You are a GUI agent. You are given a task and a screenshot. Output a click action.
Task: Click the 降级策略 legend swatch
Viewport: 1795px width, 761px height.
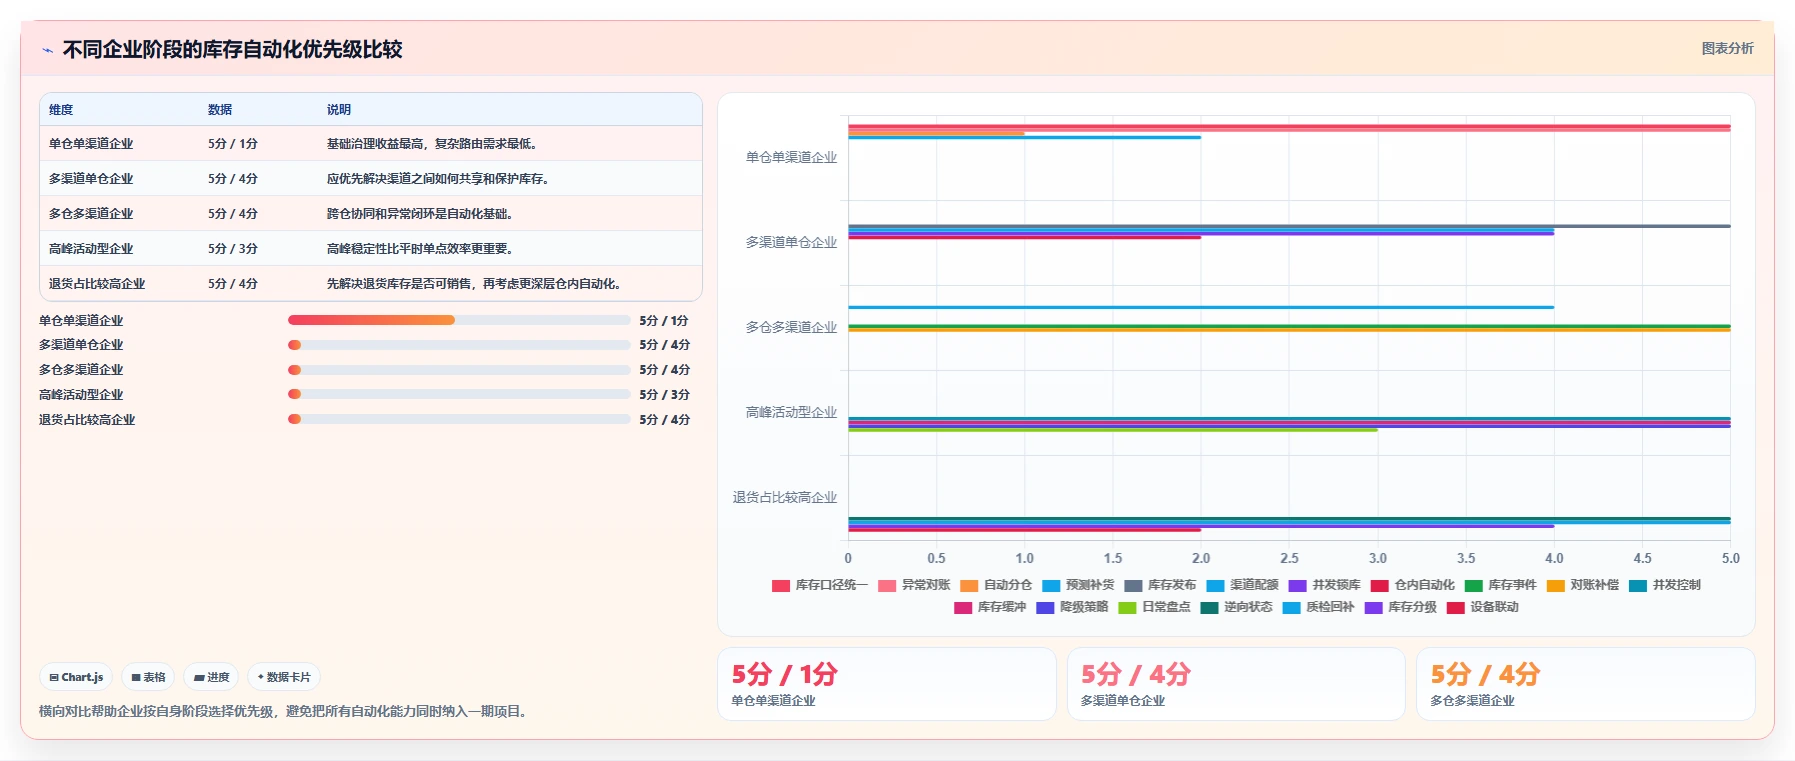pyautogui.click(x=1045, y=608)
